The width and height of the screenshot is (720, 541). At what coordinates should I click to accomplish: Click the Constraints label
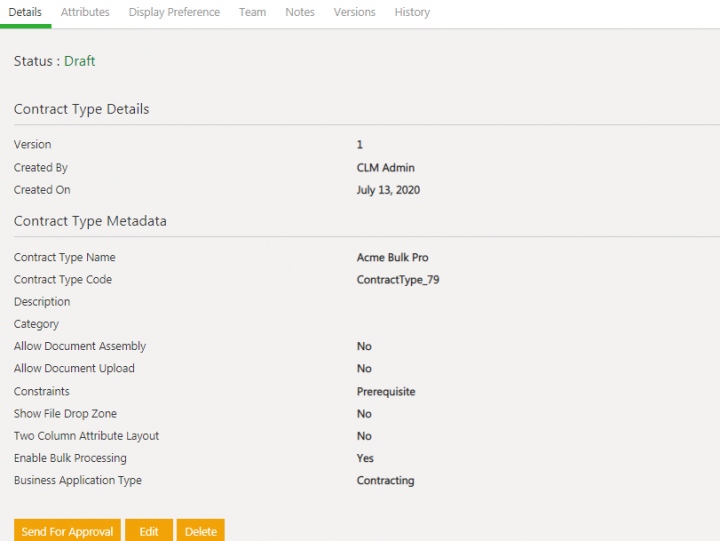(x=42, y=391)
